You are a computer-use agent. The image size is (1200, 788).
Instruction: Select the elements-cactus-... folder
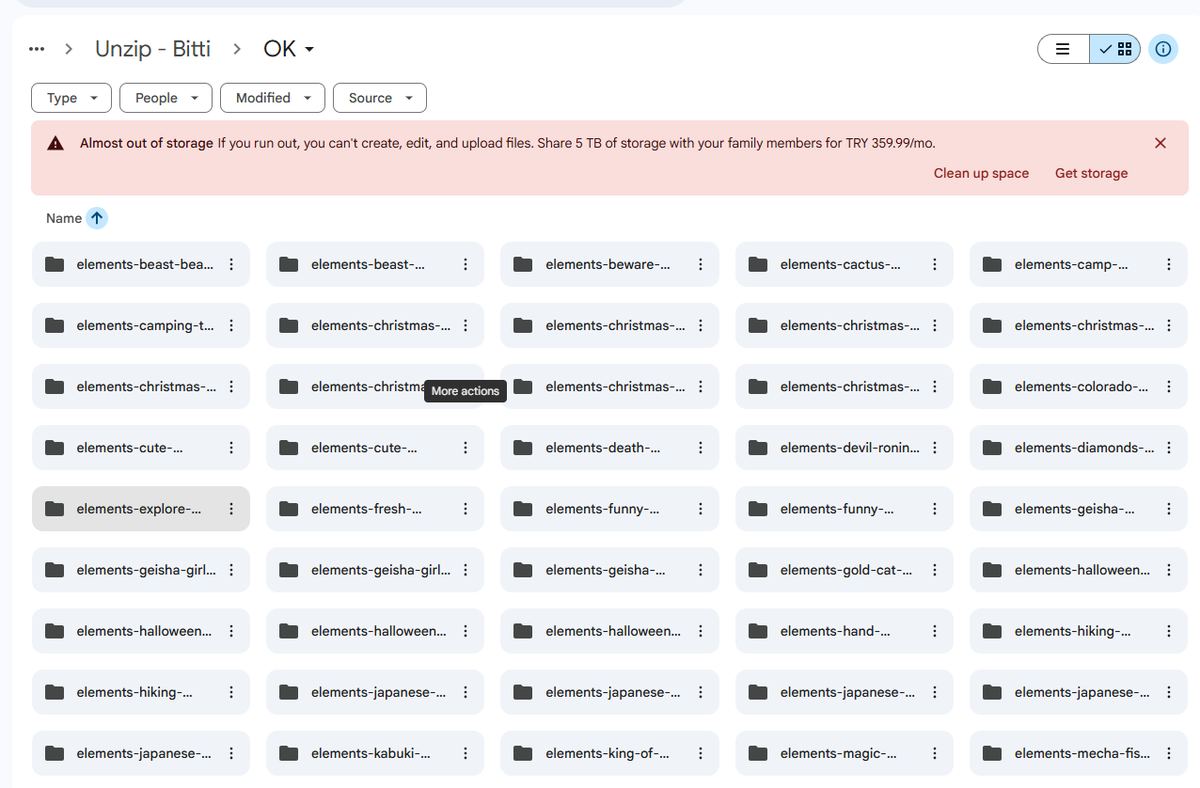[x=844, y=264]
